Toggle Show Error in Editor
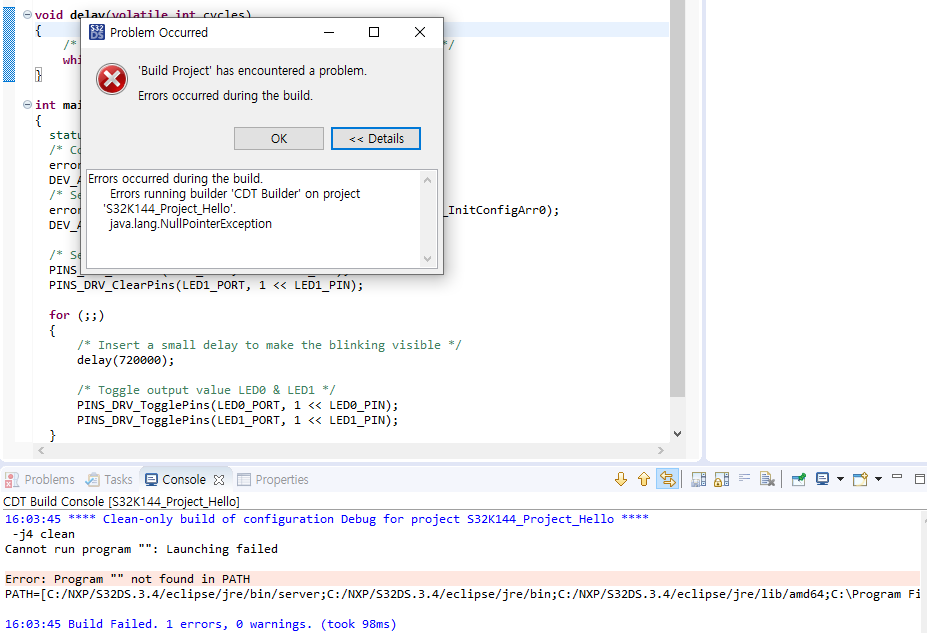The width and height of the screenshot is (927, 633). [x=668, y=480]
